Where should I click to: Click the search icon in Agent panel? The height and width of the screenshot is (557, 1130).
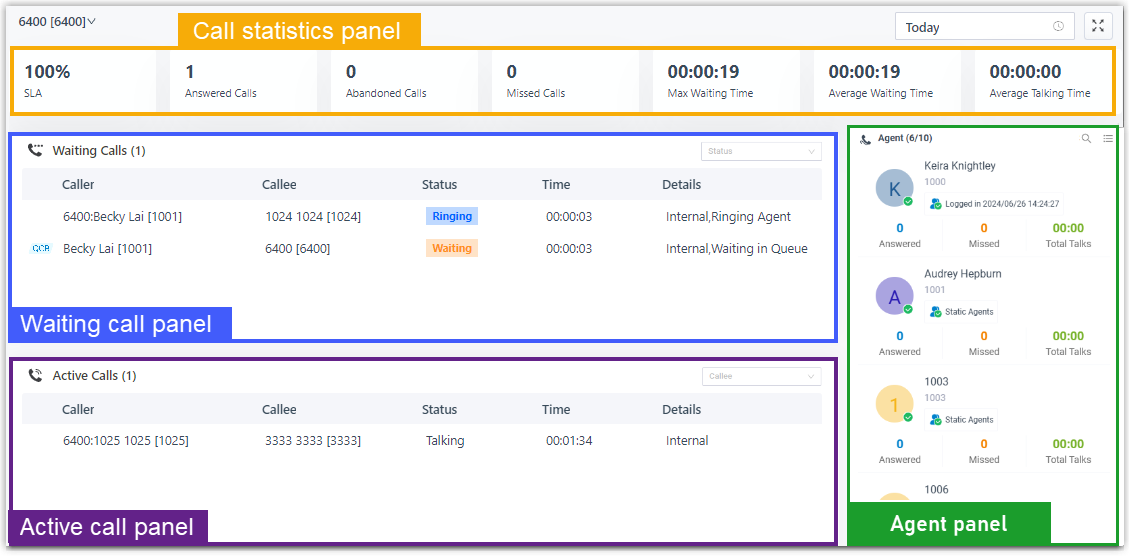(x=1086, y=139)
